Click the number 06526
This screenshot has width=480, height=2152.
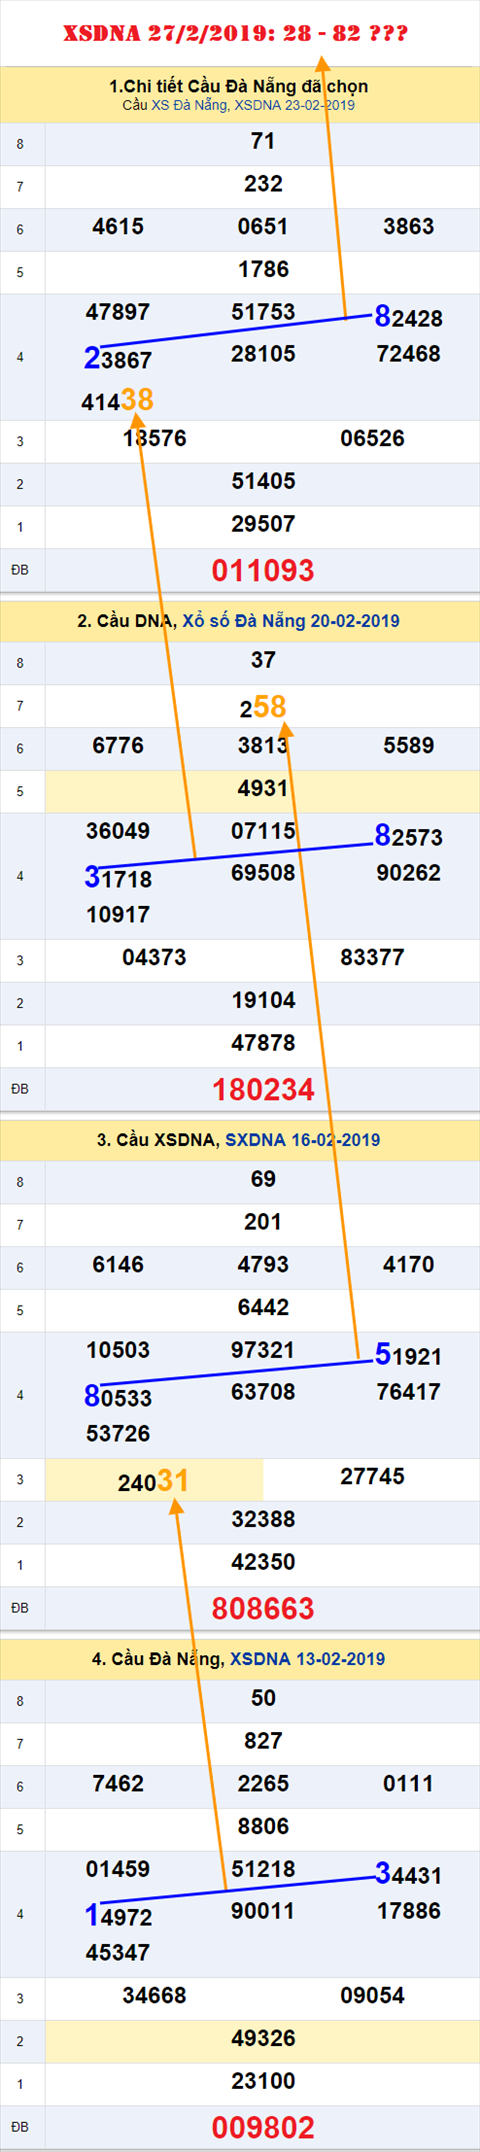point(372,438)
